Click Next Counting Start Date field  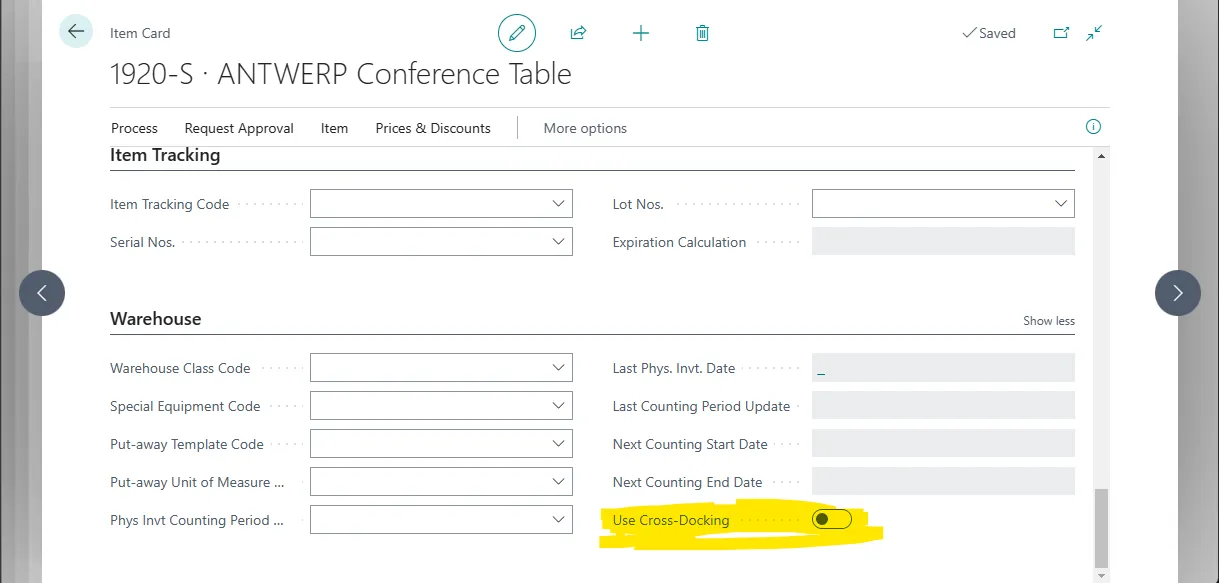[x=943, y=444]
